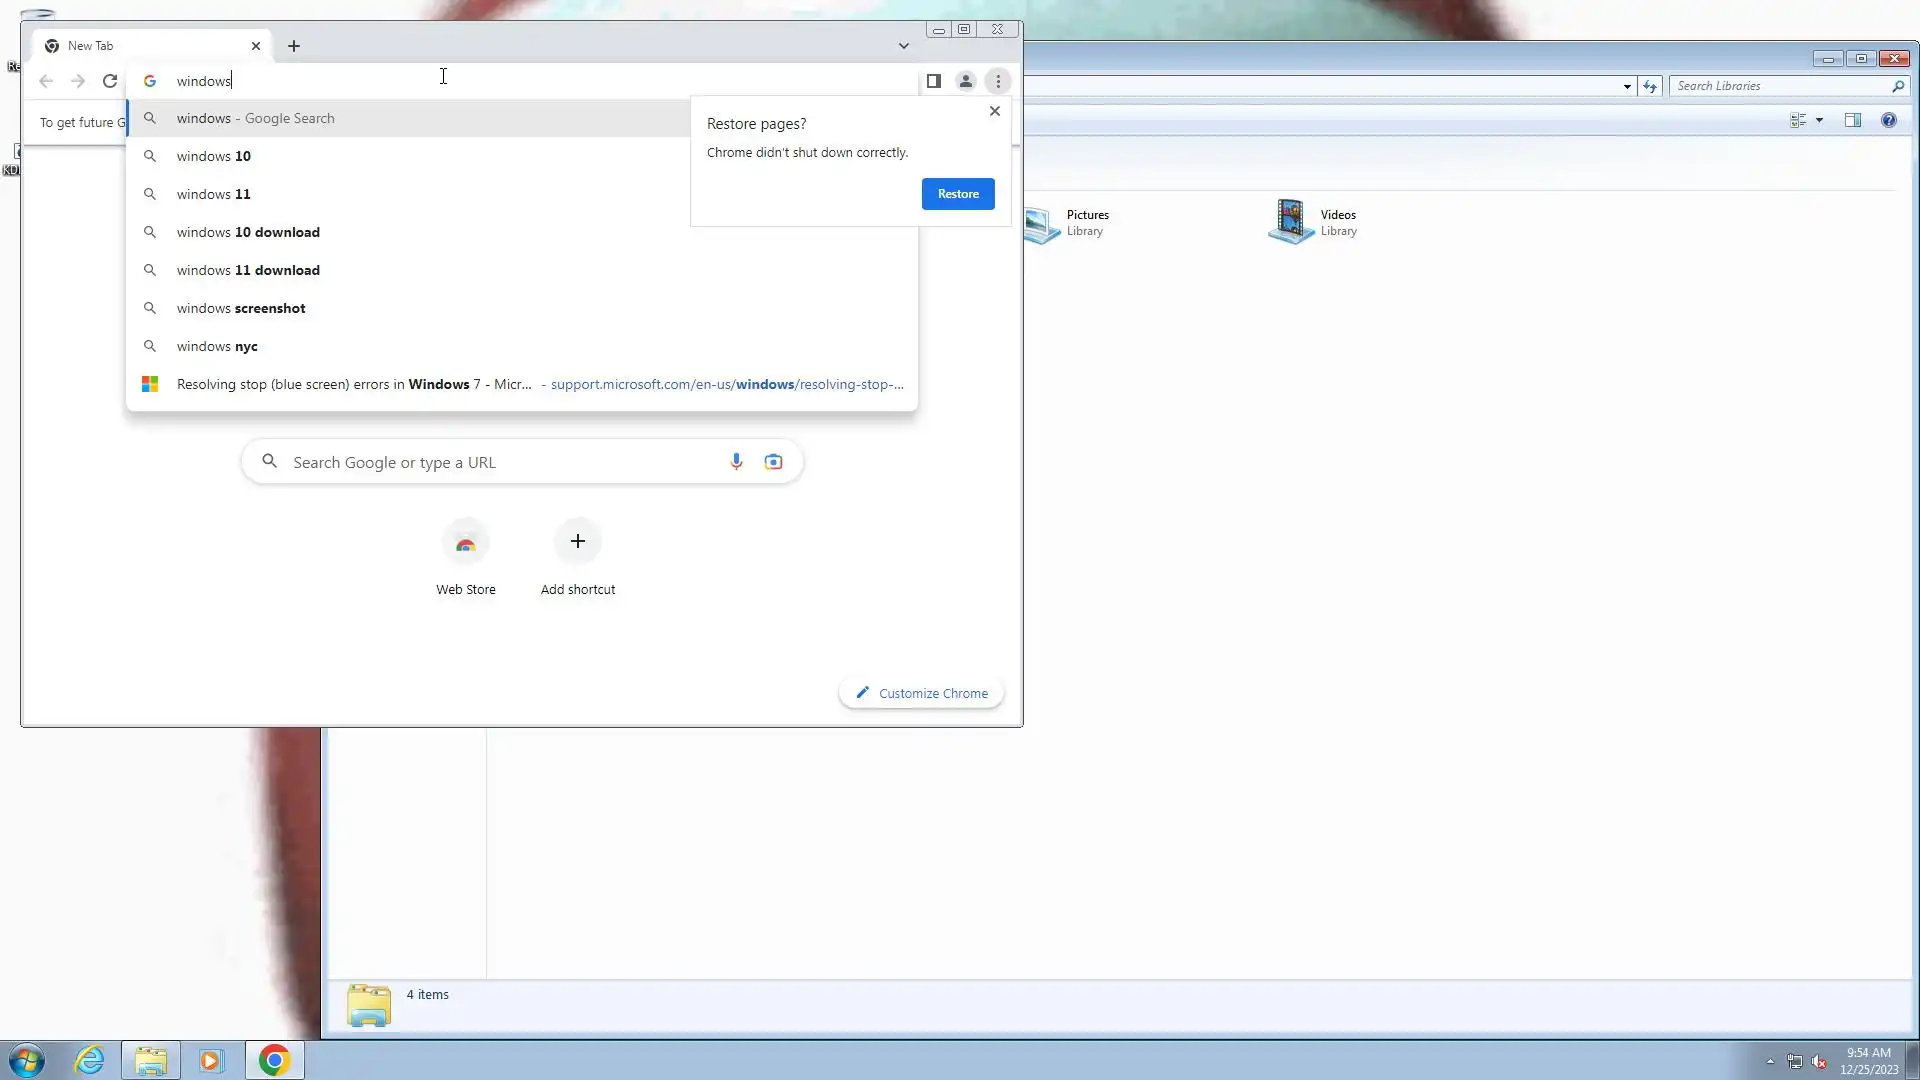The image size is (1920, 1080).
Task: Click Customize Chrome button
Action: (921, 693)
